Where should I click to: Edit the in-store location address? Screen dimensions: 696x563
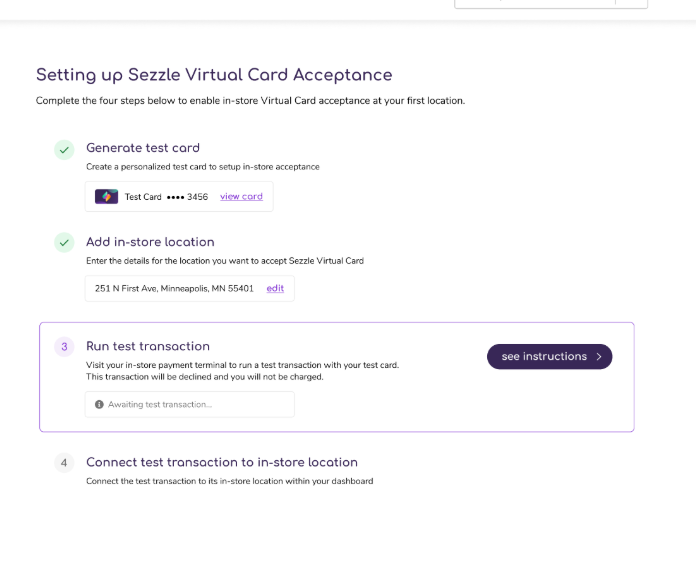(275, 289)
